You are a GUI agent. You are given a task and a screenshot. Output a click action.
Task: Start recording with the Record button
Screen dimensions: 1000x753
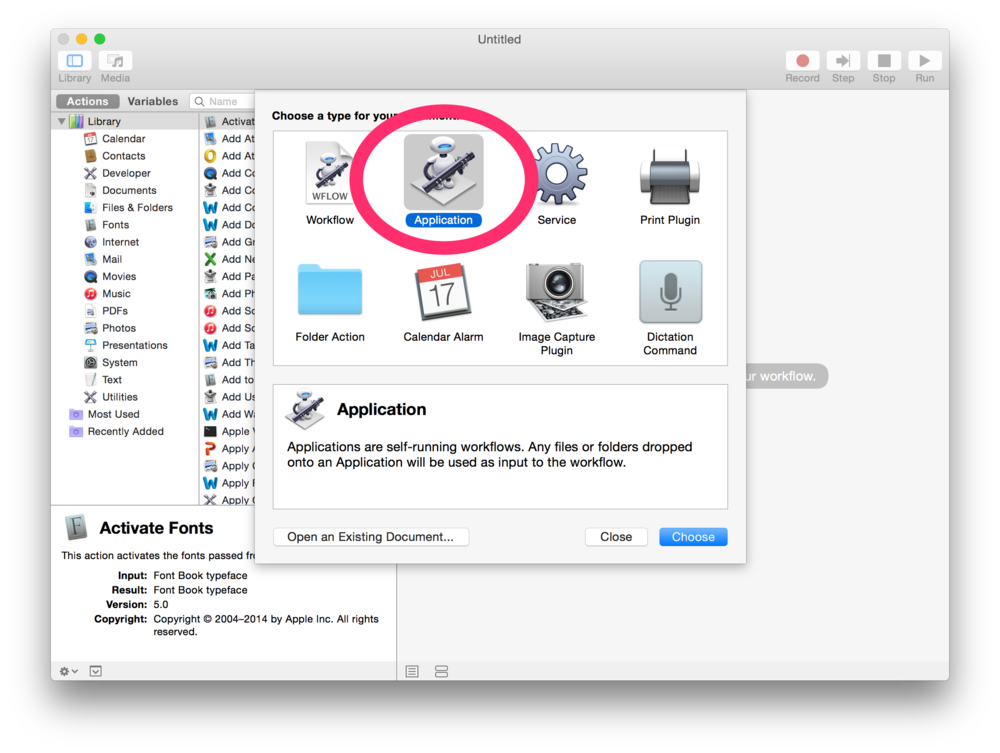click(802, 61)
